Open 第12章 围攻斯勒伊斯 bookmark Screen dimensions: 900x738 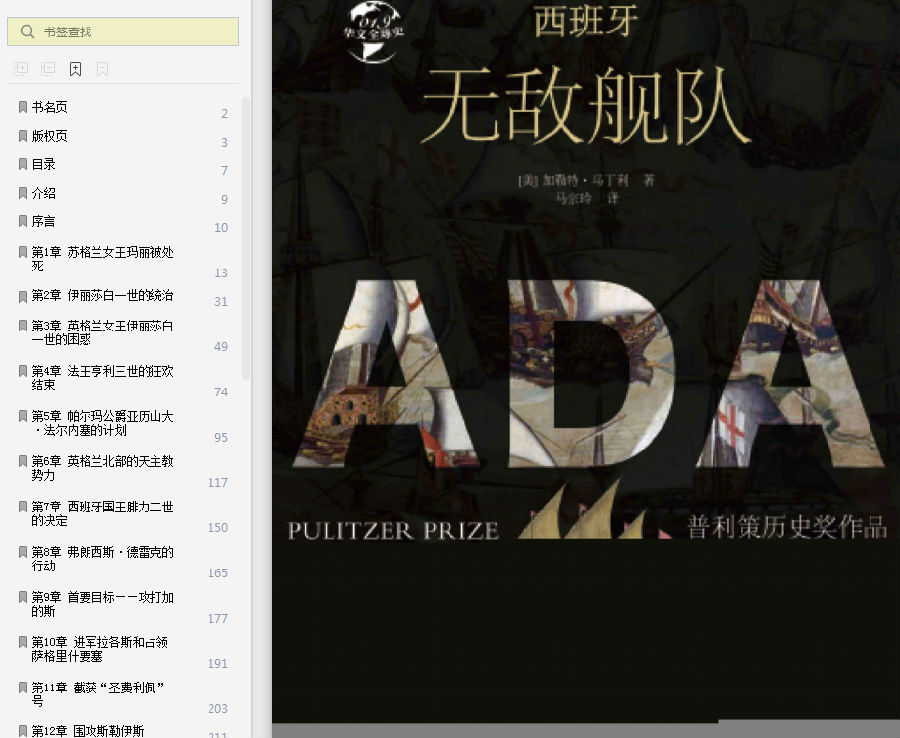(x=88, y=731)
